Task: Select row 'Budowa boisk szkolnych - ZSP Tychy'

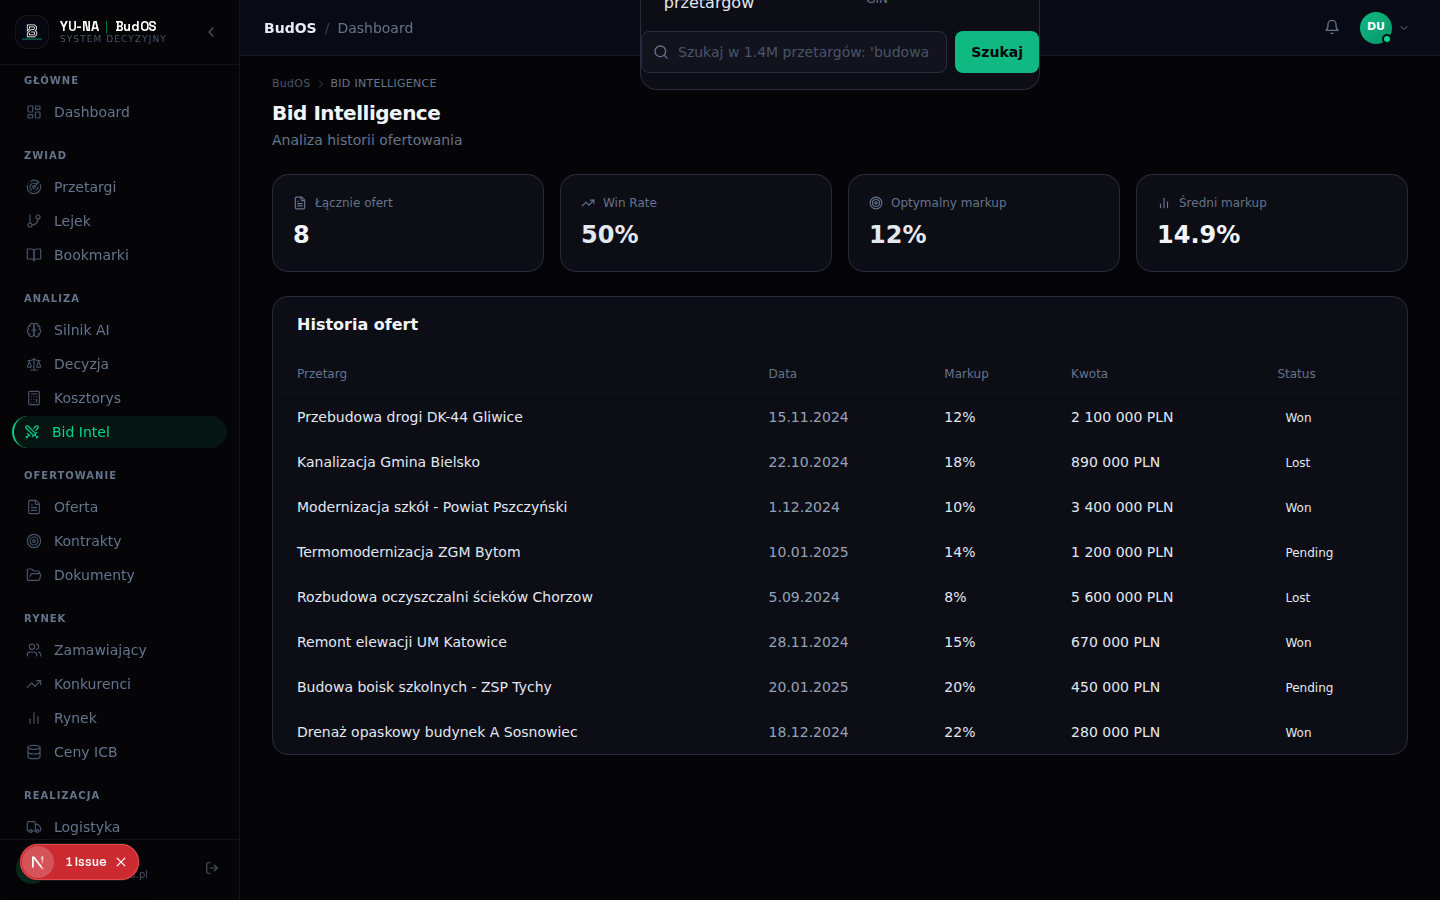Action: pos(840,687)
